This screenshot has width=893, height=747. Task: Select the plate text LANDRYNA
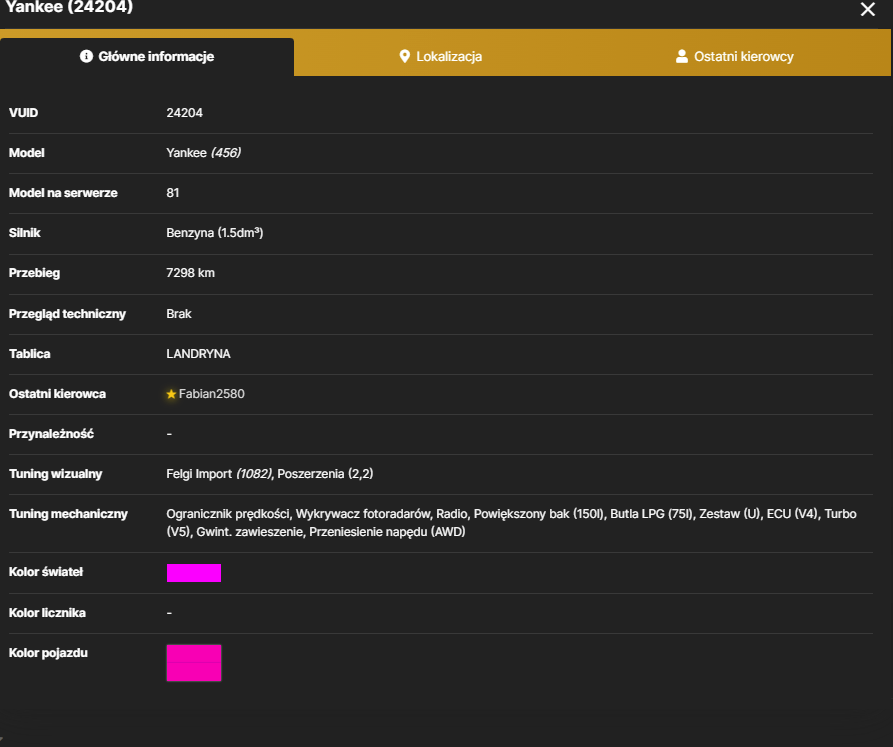pos(198,354)
